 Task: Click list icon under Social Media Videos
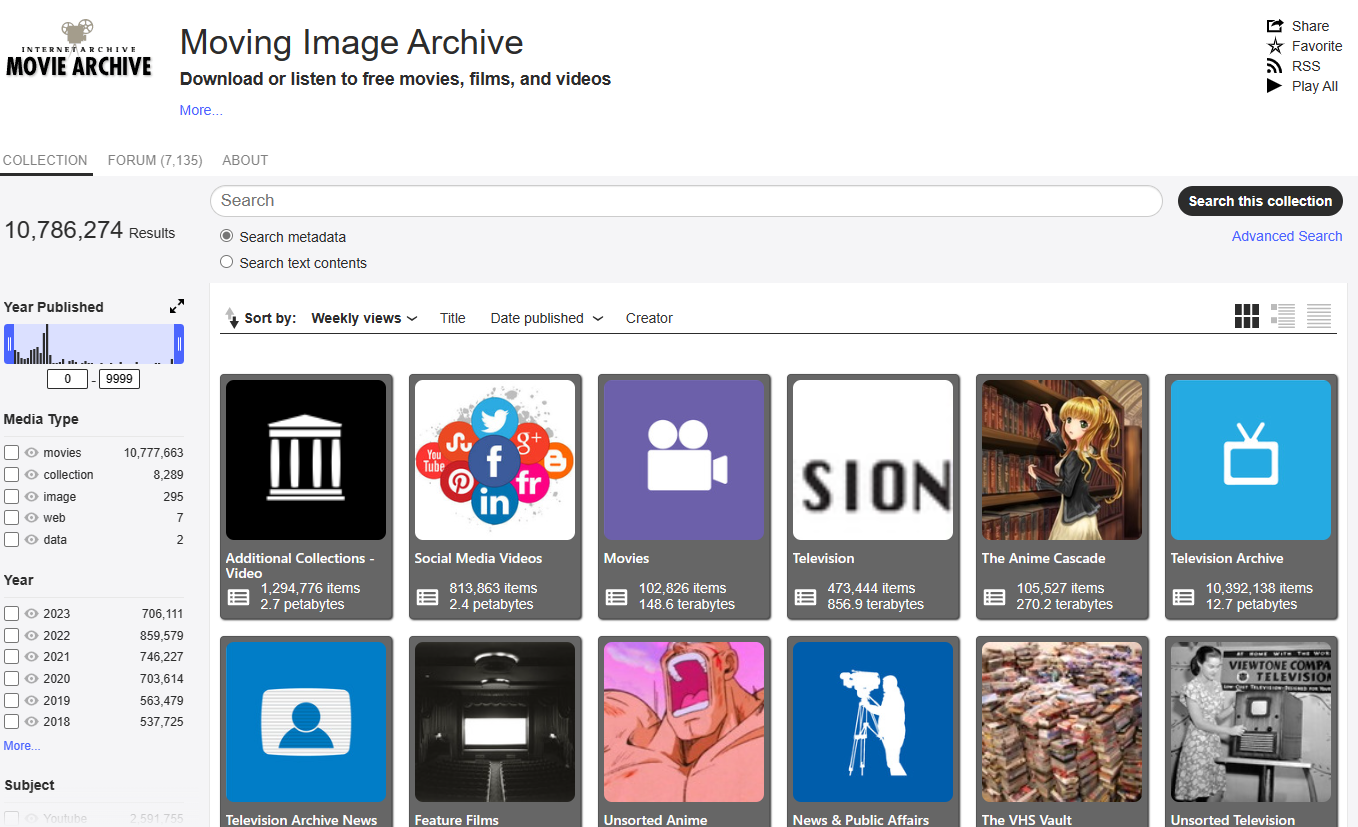pos(427,597)
